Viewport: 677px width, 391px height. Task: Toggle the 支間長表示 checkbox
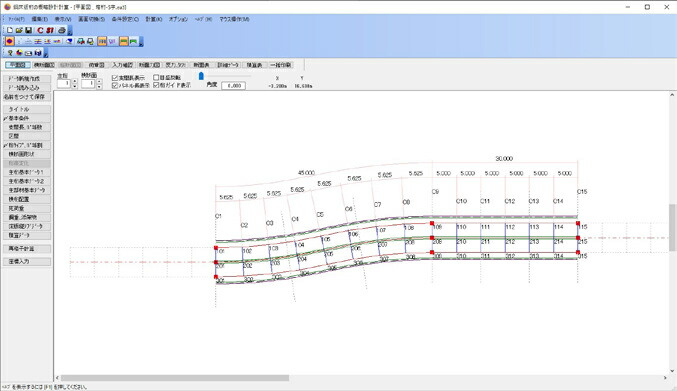pos(115,78)
